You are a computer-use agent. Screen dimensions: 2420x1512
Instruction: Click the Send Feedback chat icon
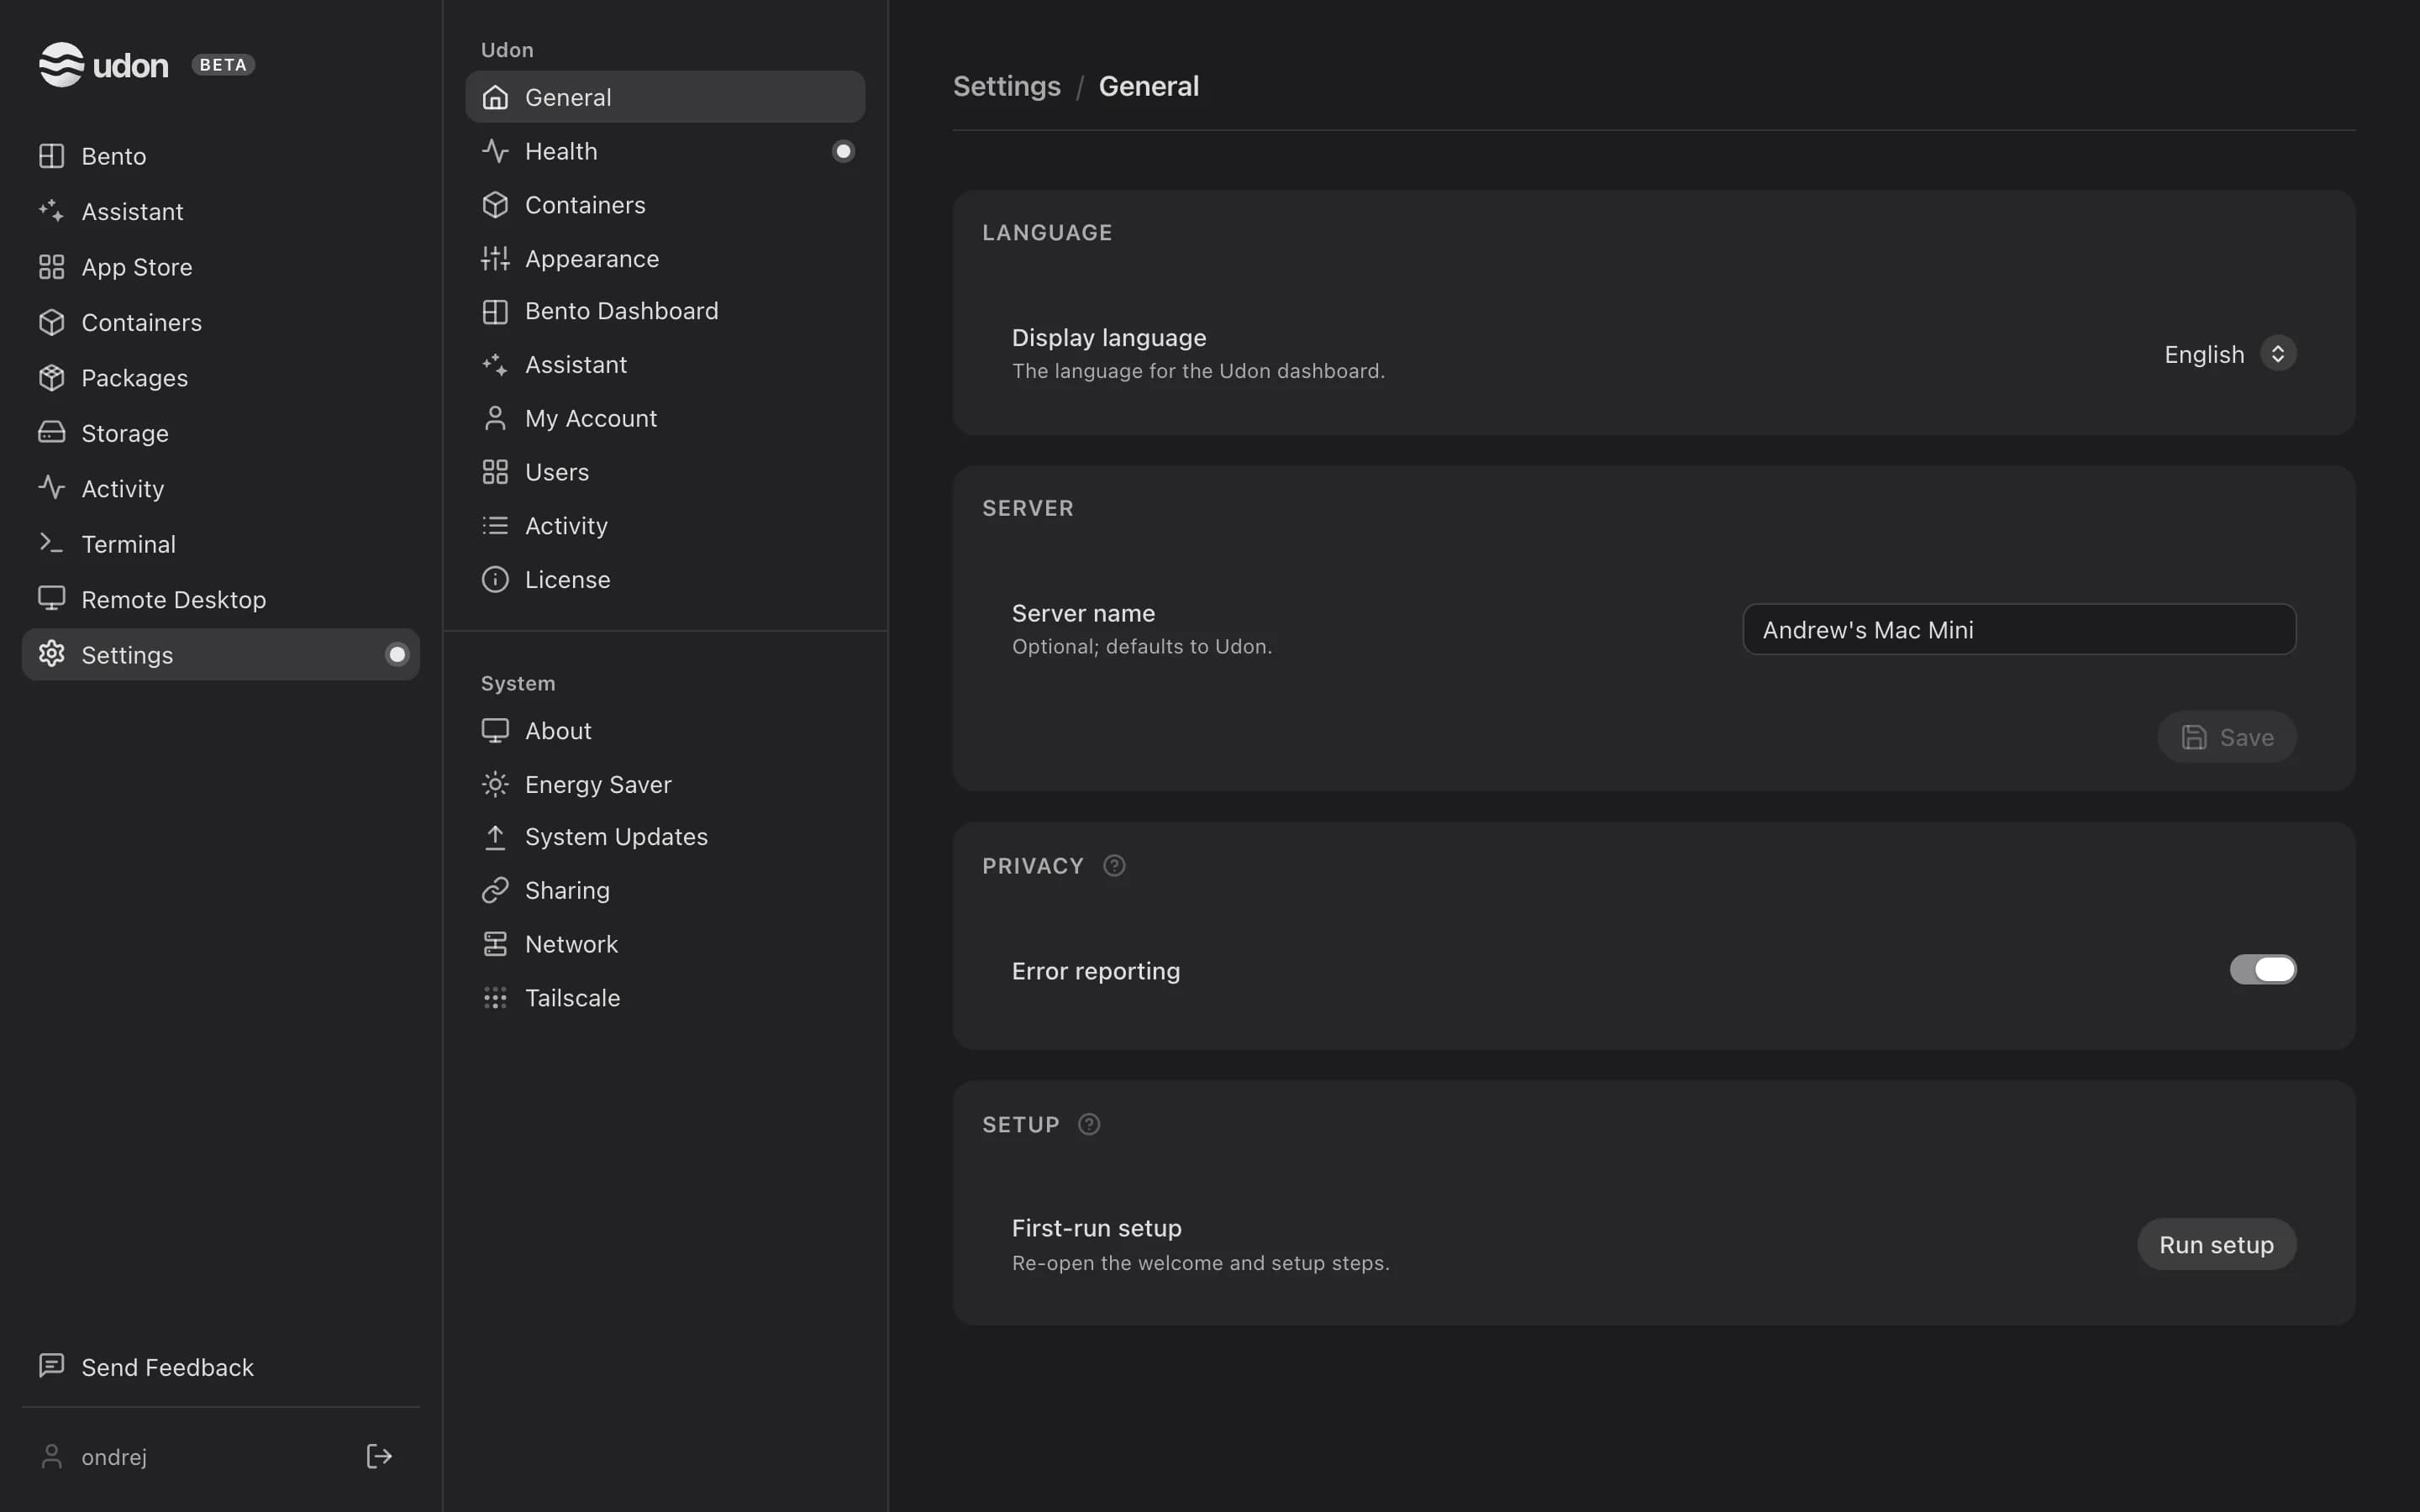click(51, 1366)
